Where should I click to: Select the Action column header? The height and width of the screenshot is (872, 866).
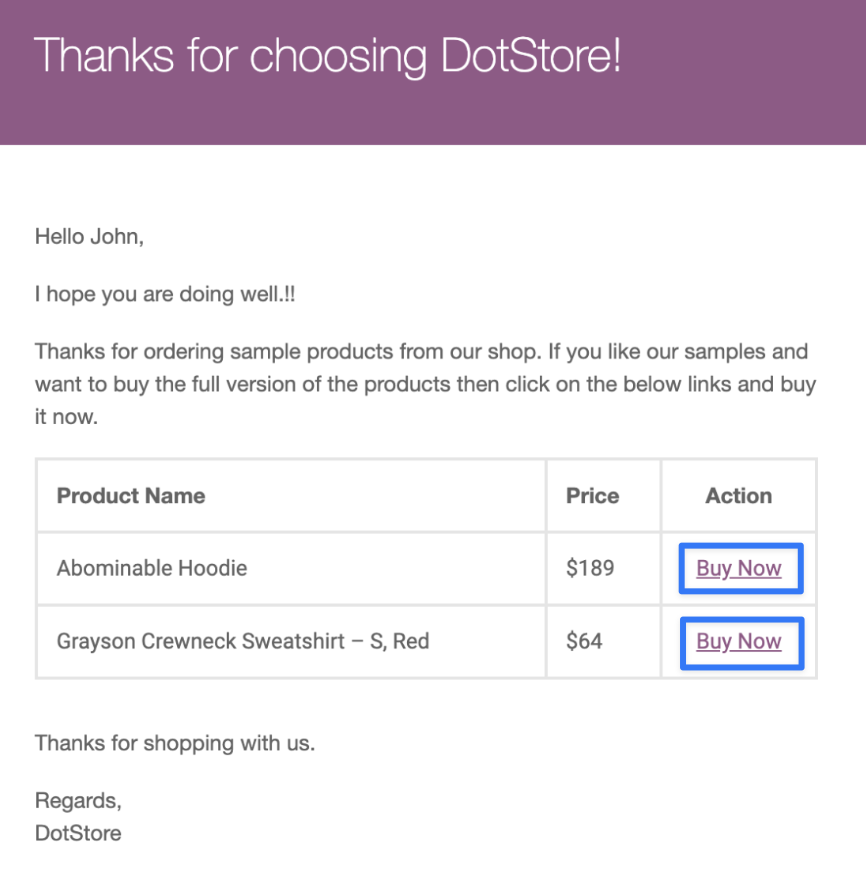[x=739, y=496]
